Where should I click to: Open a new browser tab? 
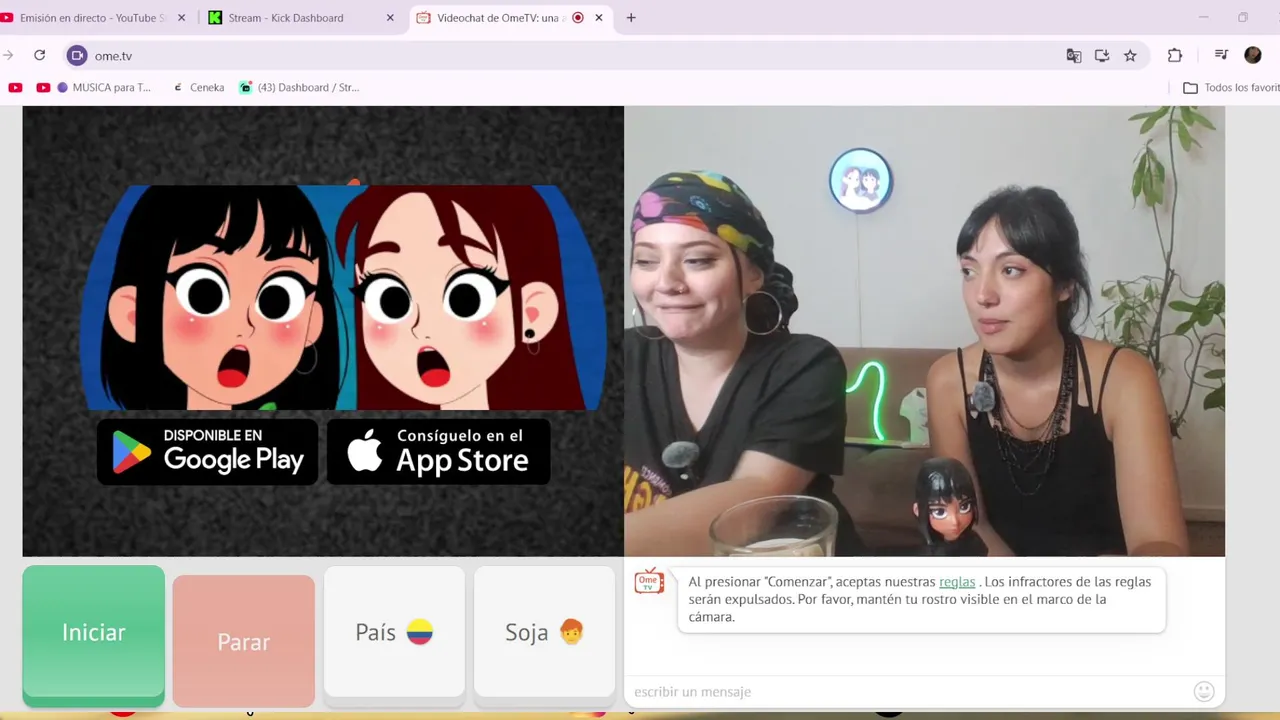coord(631,18)
